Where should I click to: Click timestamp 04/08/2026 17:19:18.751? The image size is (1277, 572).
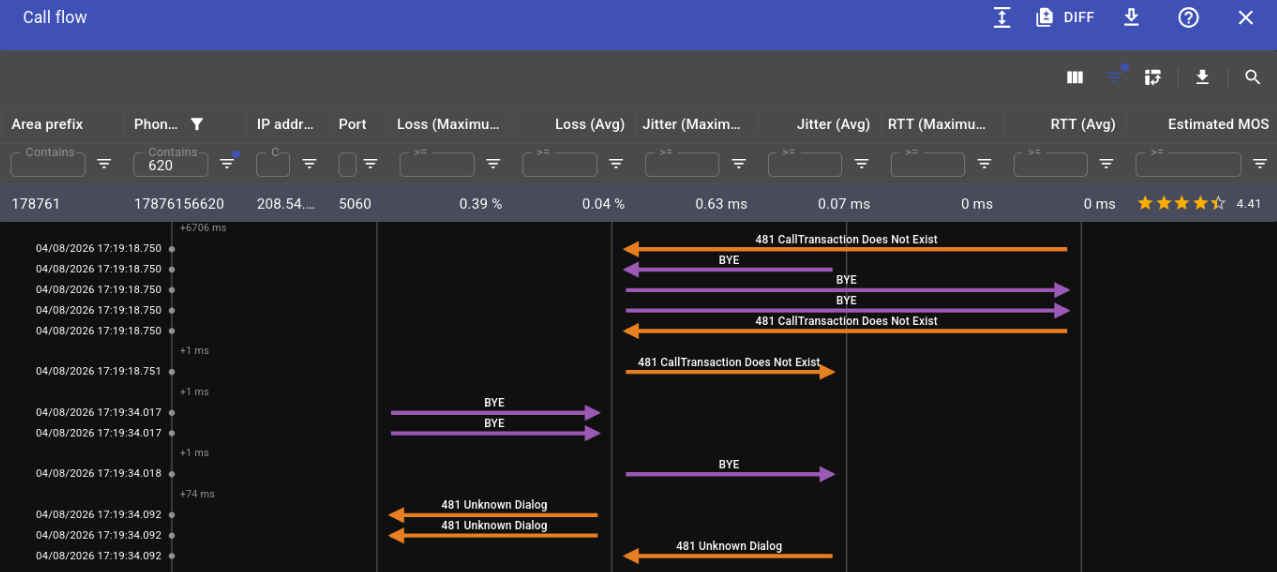[x=98, y=371]
